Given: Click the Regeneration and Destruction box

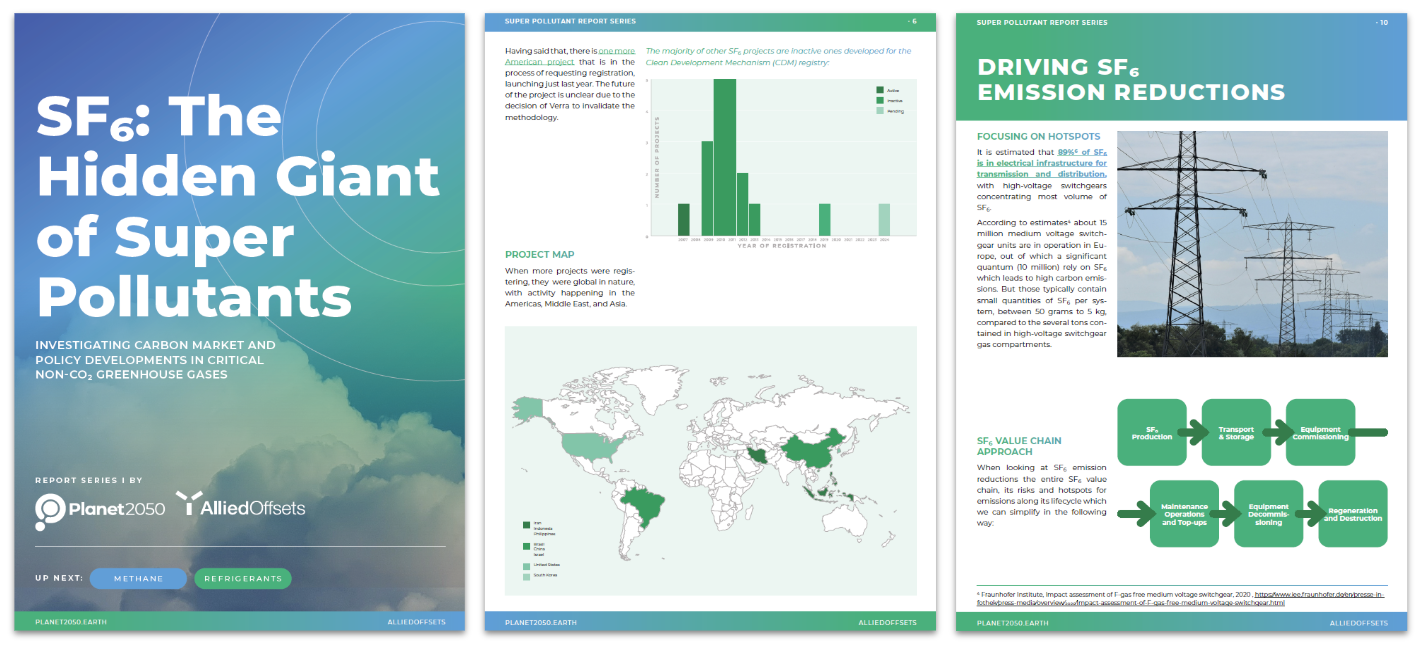Looking at the screenshot, I should [1352, 514].
